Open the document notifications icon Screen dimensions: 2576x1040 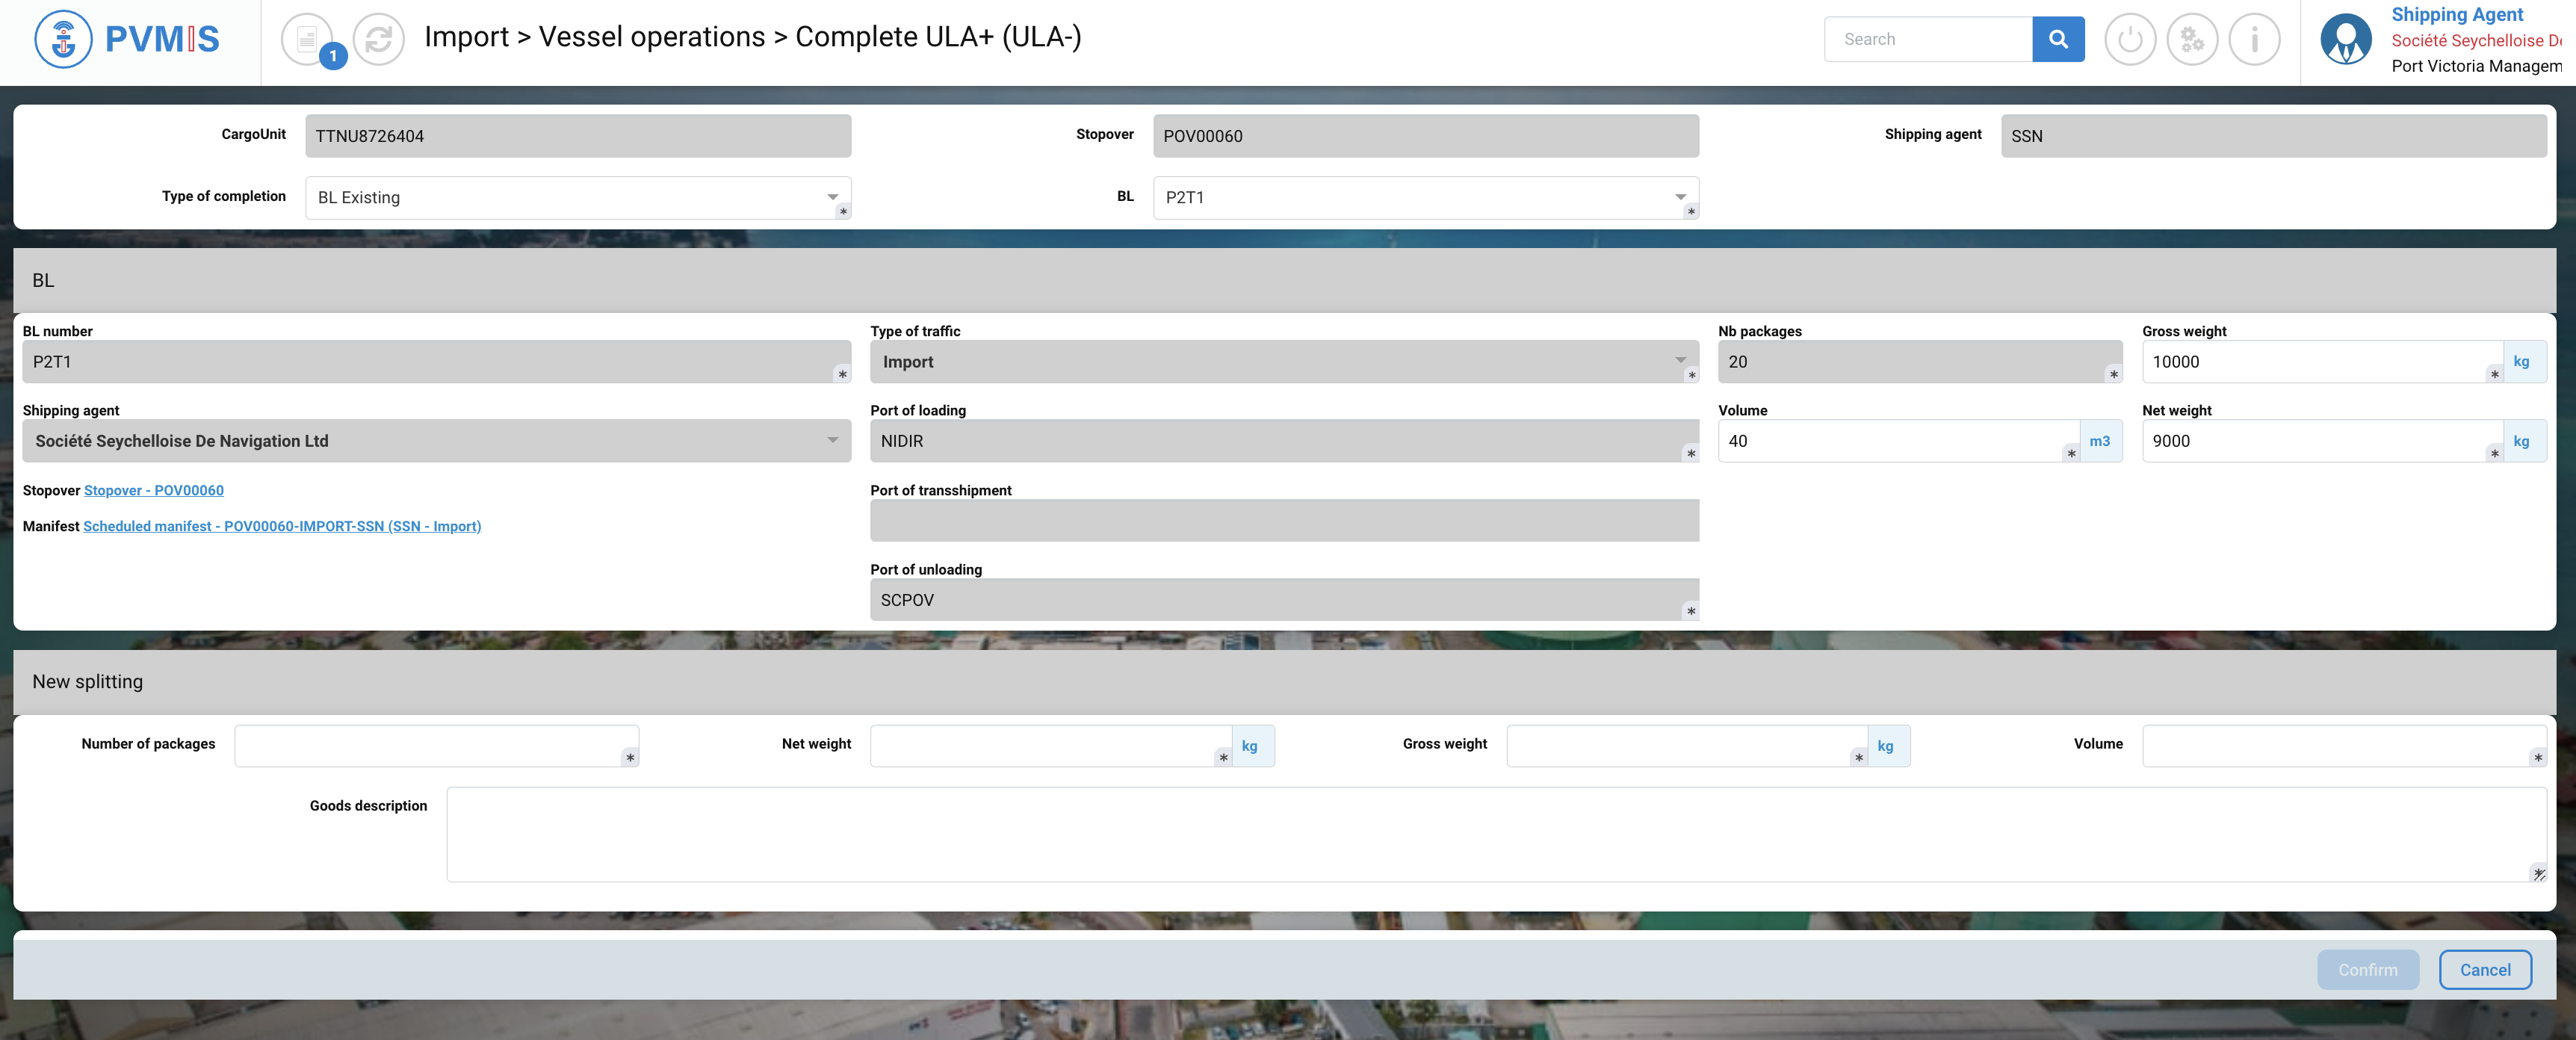[x=307, y=39]
